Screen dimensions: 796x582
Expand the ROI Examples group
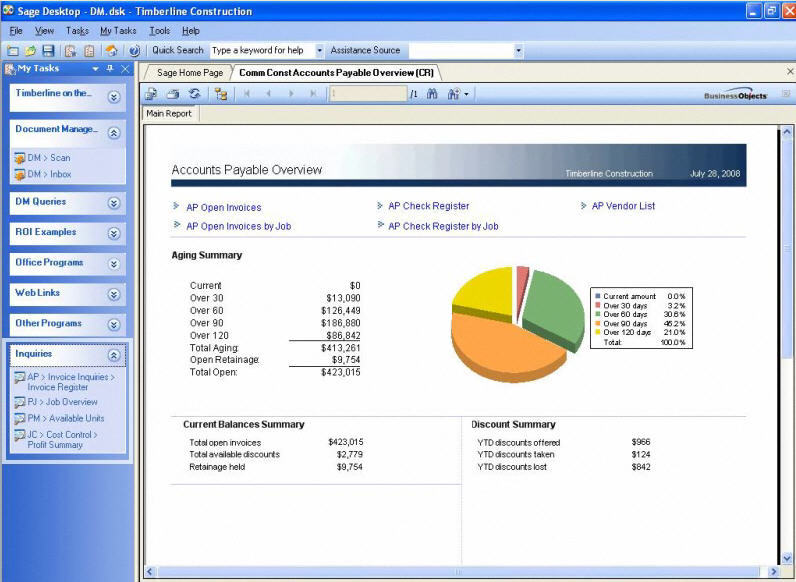pos(114,234)
